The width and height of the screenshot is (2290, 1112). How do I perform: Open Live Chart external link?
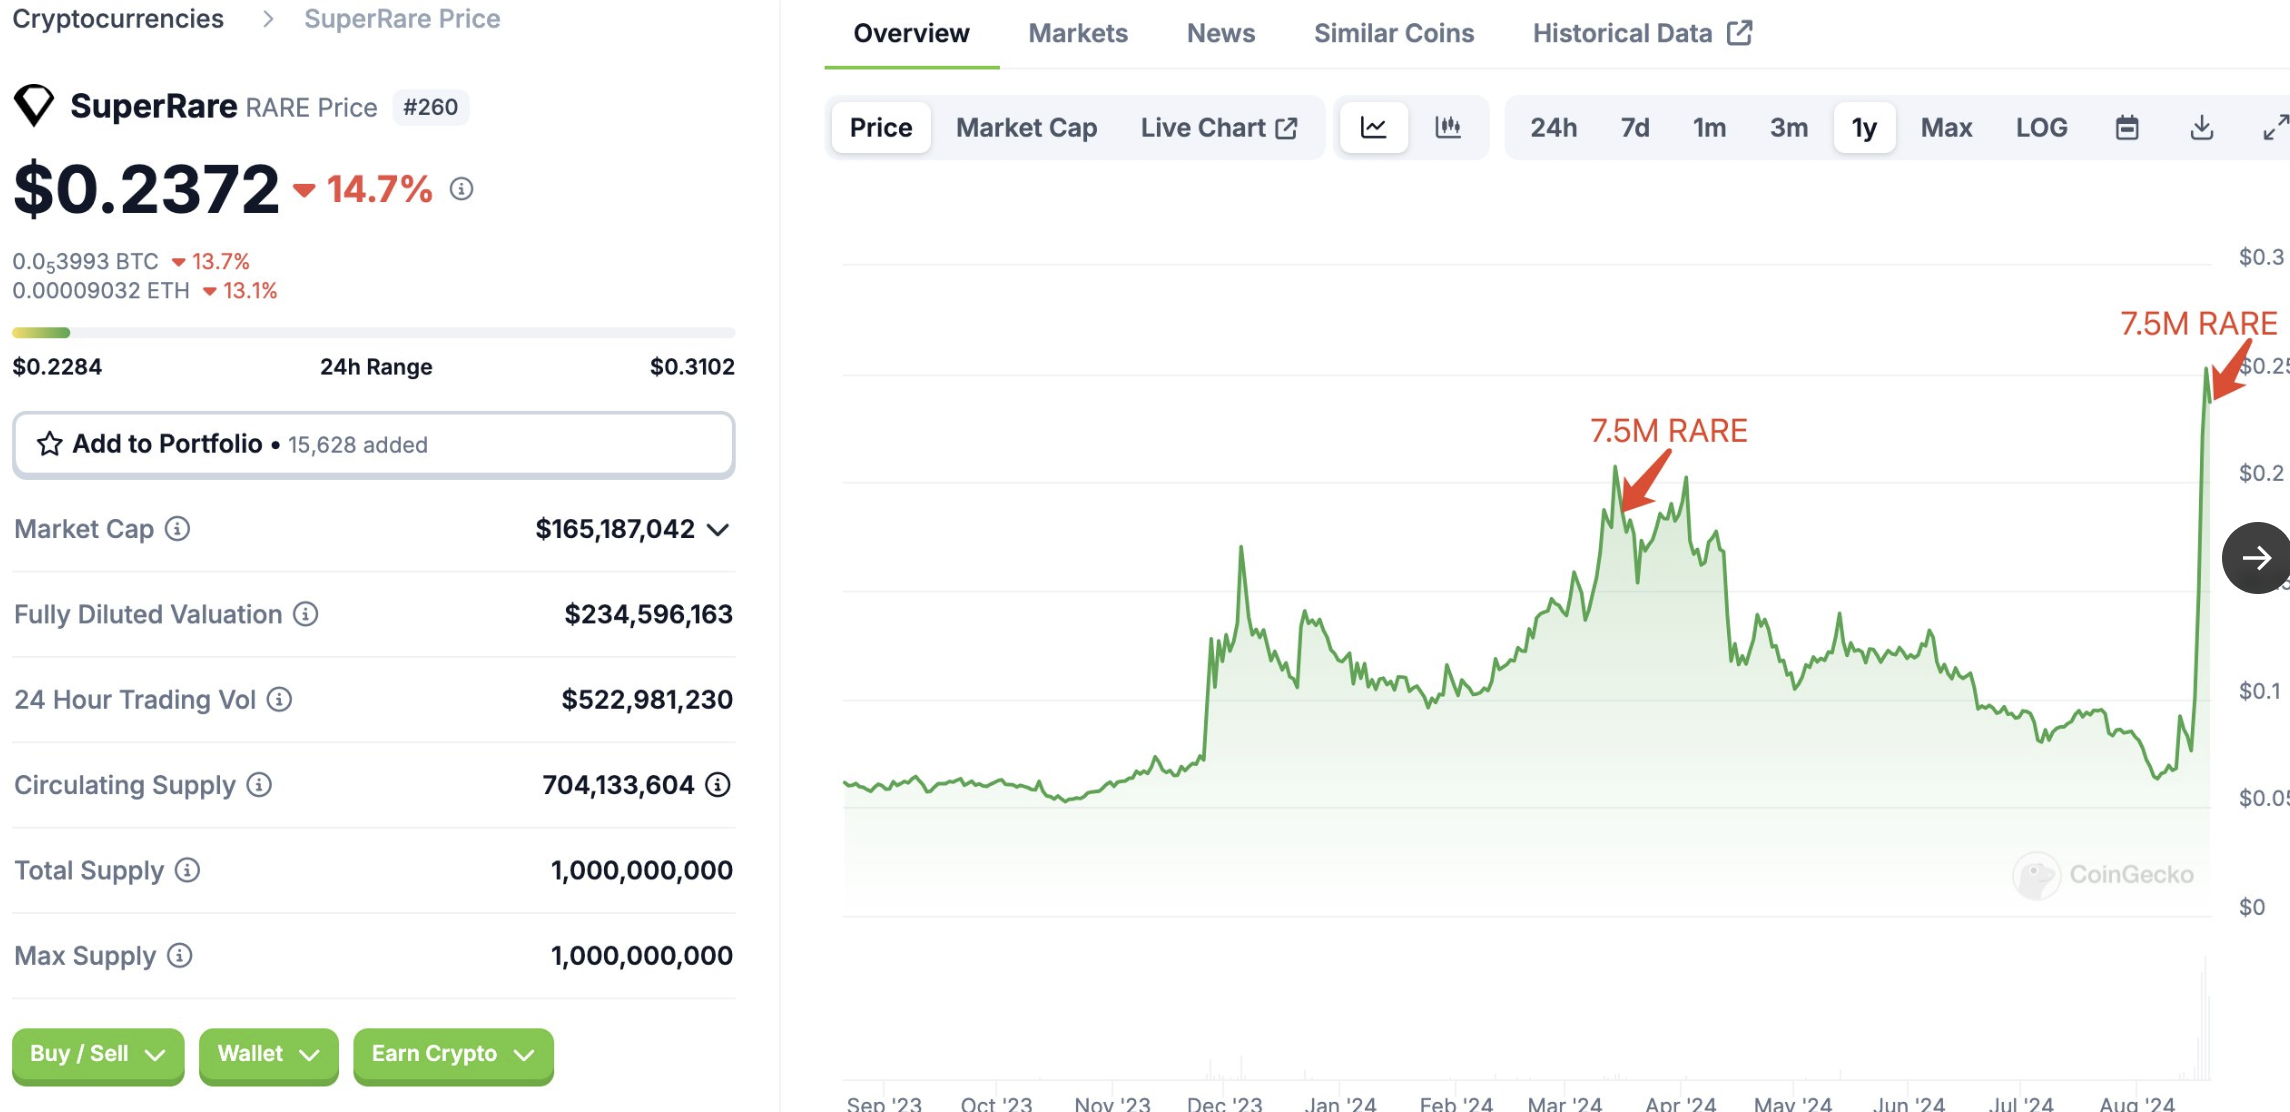coord(1218,127)
